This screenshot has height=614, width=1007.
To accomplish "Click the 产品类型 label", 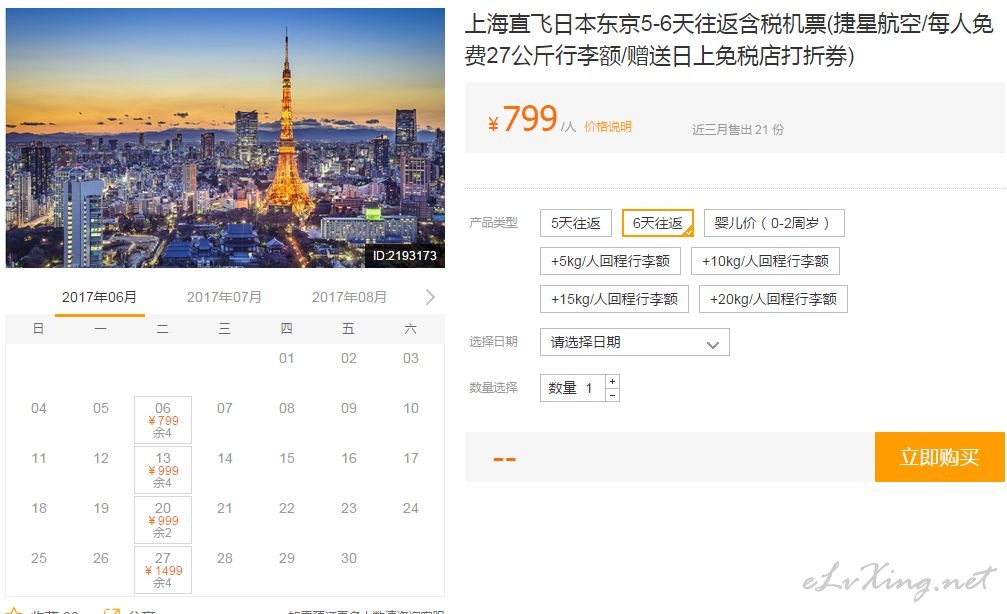I will pyautogui.click(x=493, y=223).
